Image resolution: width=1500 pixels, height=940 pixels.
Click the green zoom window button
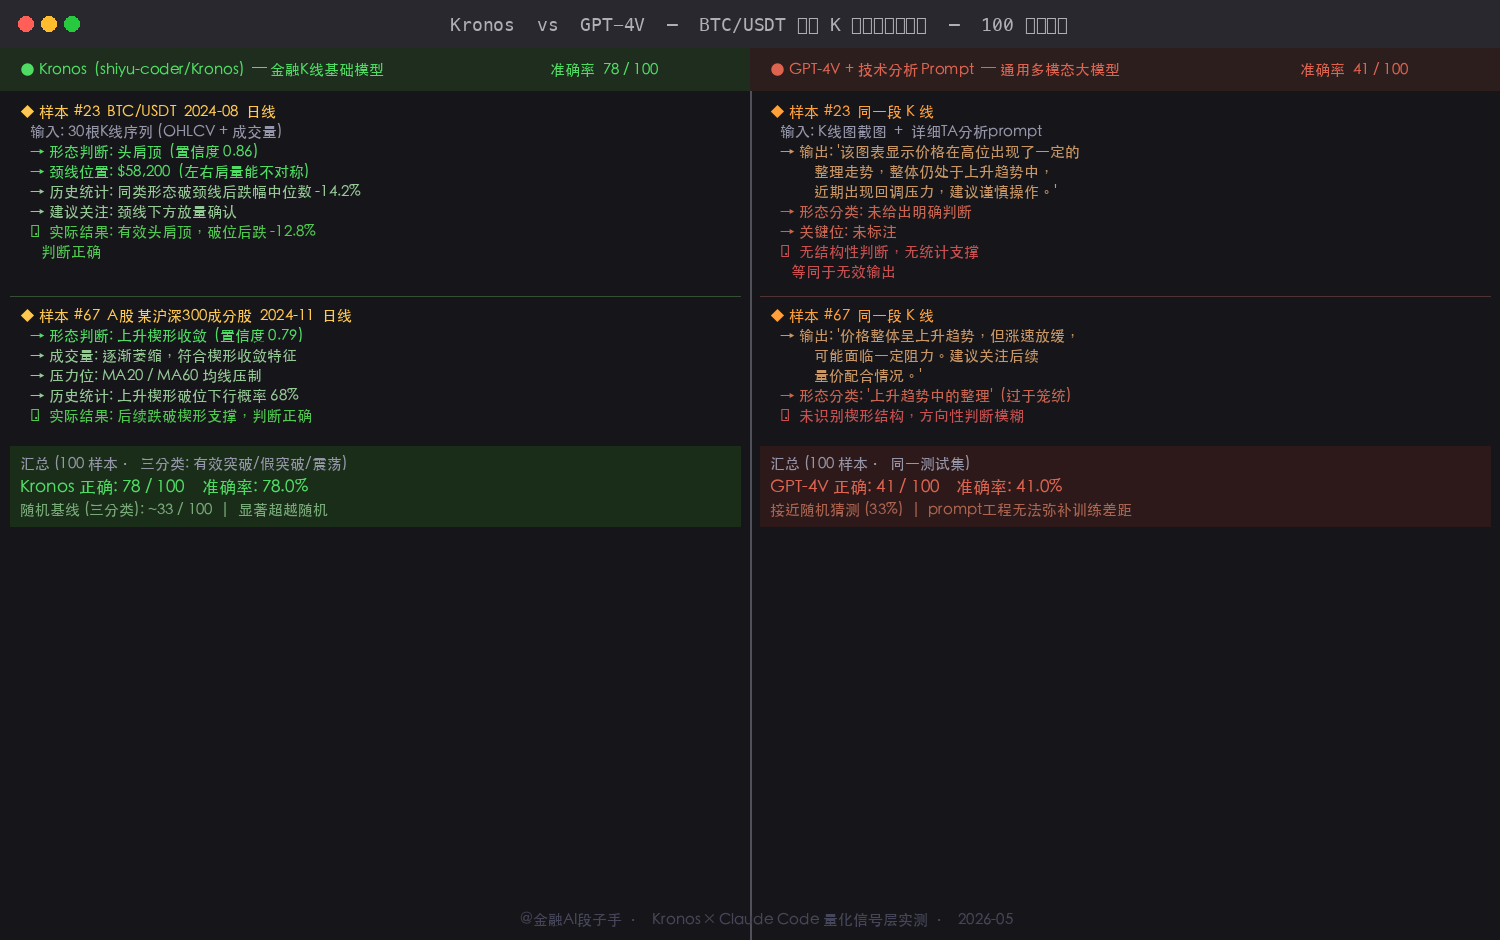[x=72, y=24]
